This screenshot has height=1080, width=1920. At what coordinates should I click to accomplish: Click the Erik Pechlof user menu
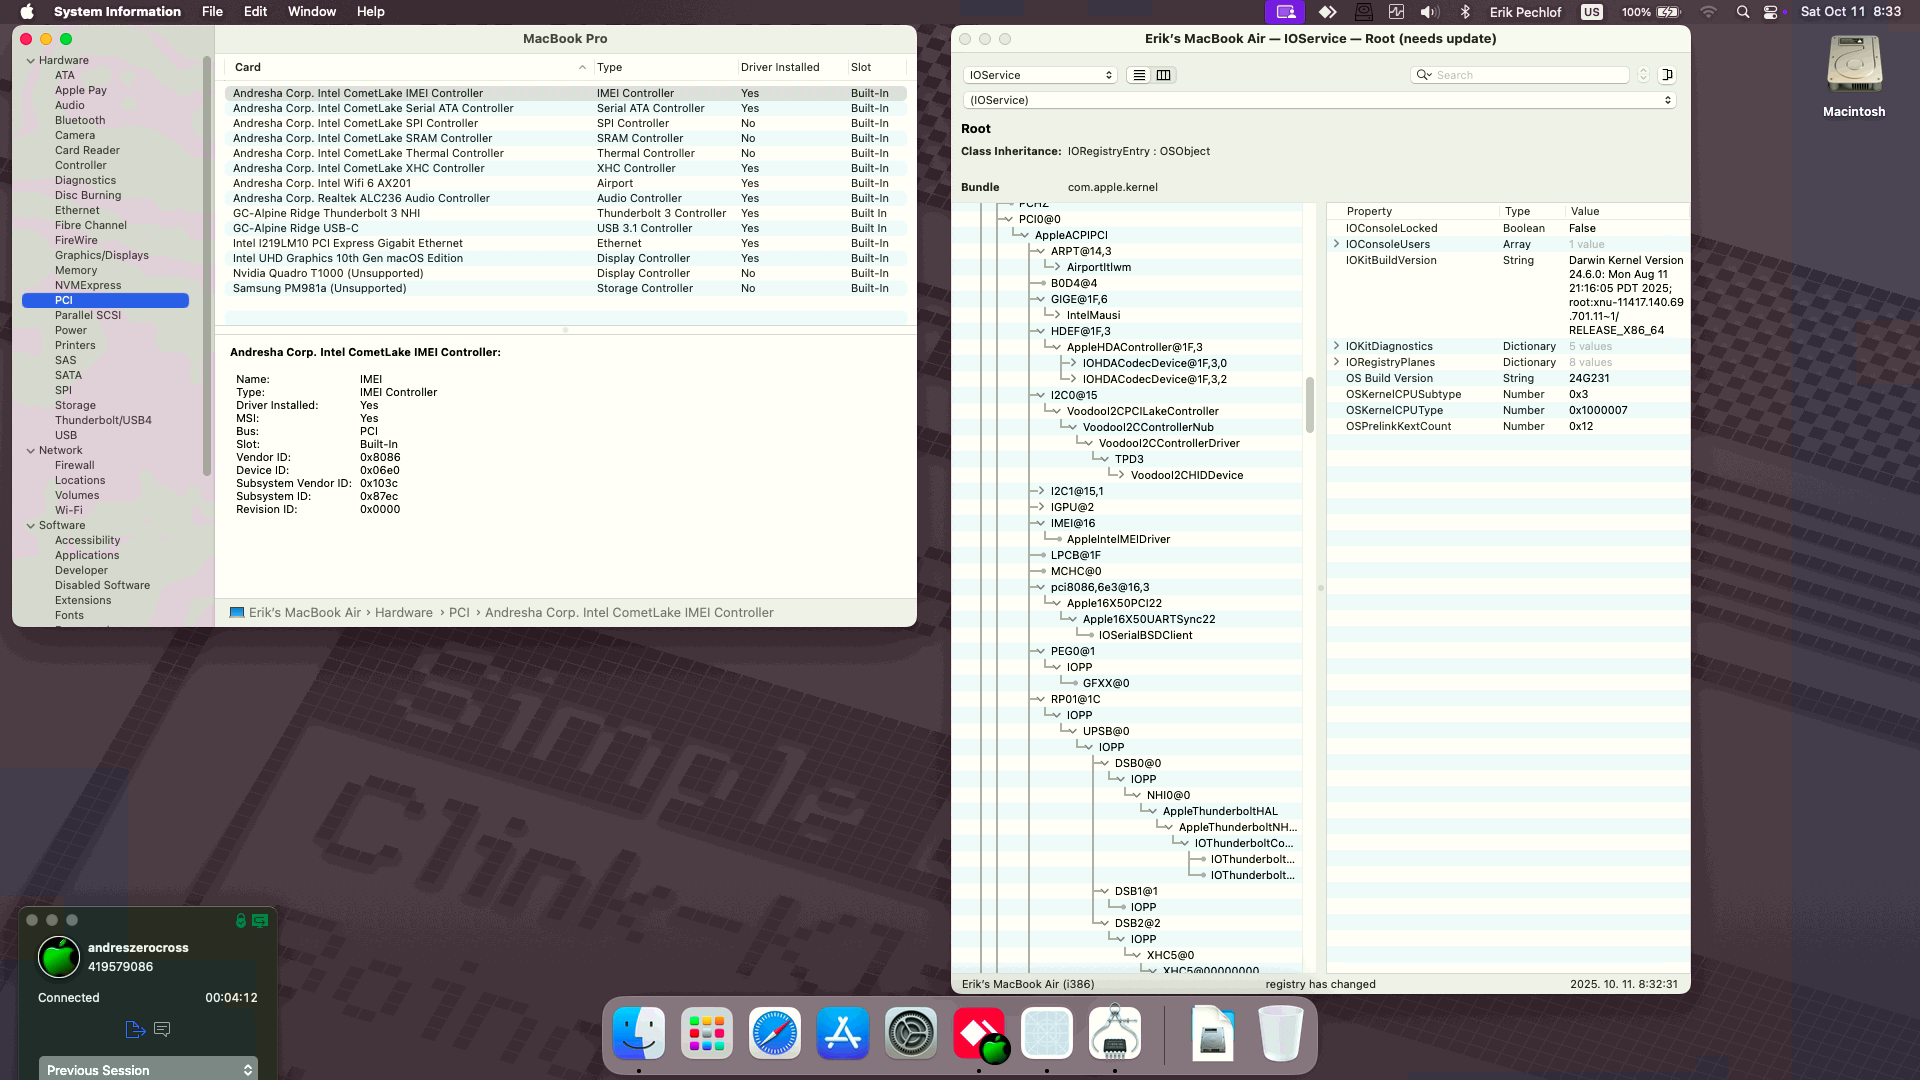pos(1525,12)
